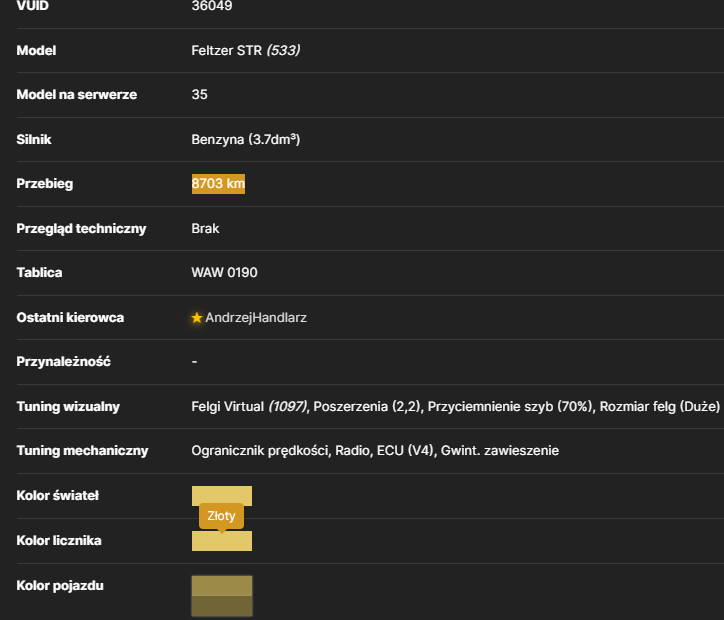
Task: Click the Kolor pojazdu label
Action: pyautogui.click(x=60, y=585)
